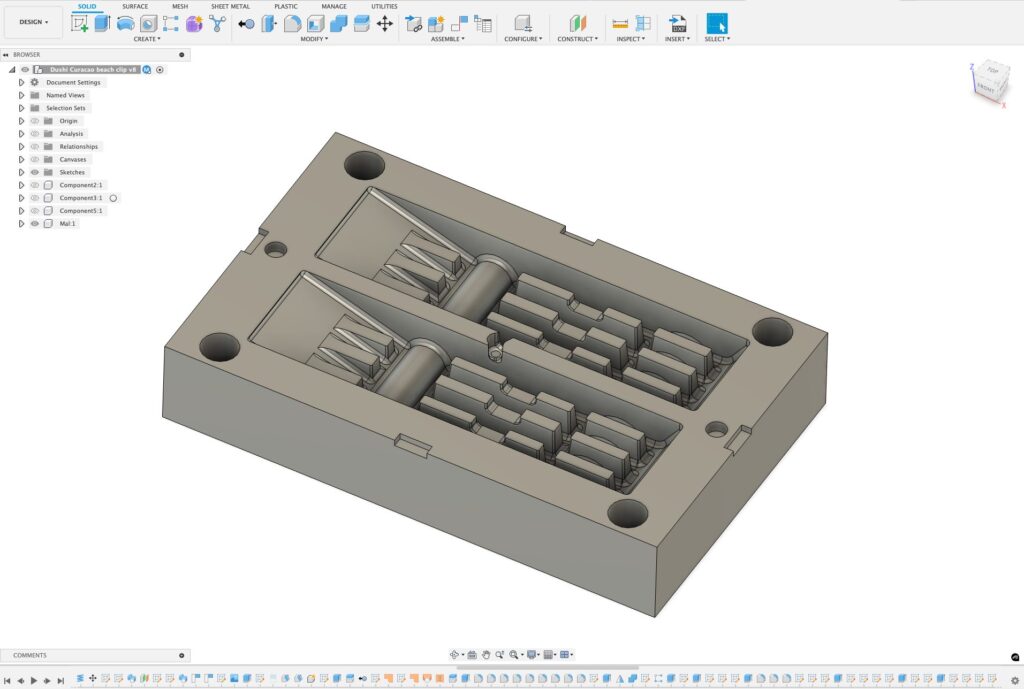
Task: Show Component5:1 via its eye icon
Action: click(x=35, y=211)
